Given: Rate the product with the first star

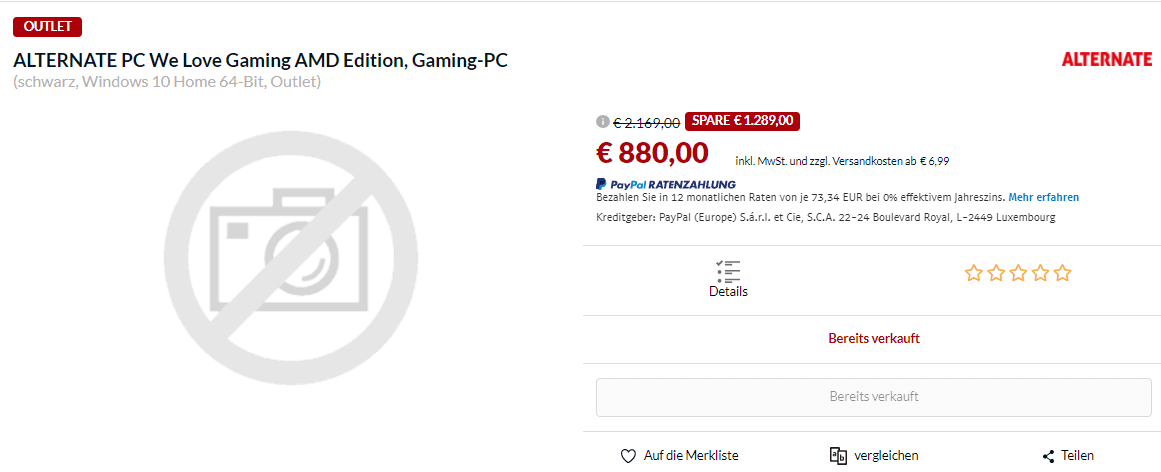Looking at the screenshot, I should click(973, 273).
